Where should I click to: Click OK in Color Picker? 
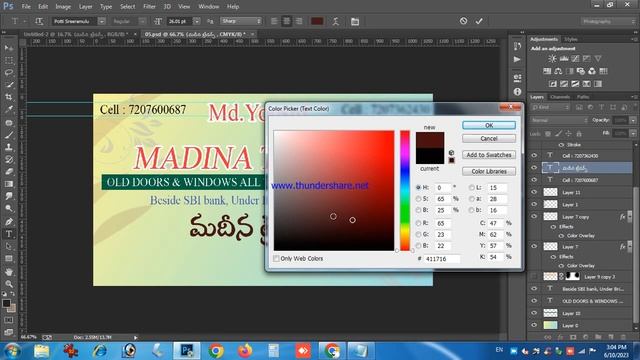[x=489, y=125]
